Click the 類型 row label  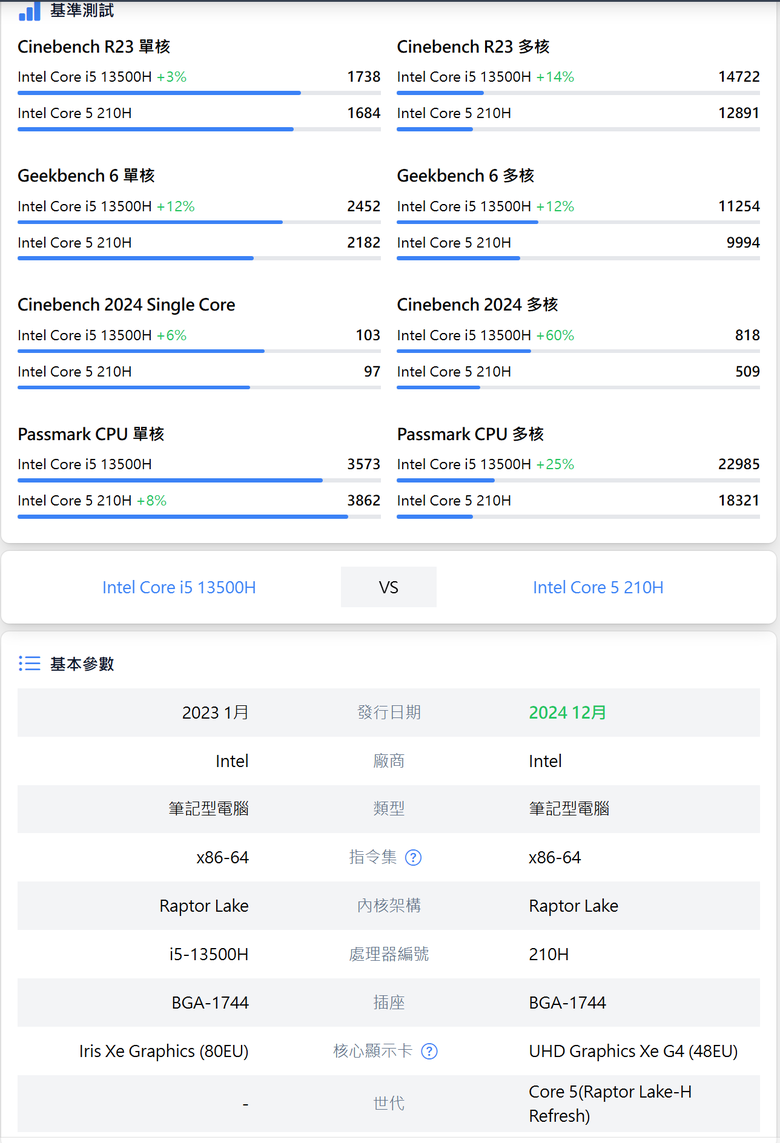click(389, 809)
